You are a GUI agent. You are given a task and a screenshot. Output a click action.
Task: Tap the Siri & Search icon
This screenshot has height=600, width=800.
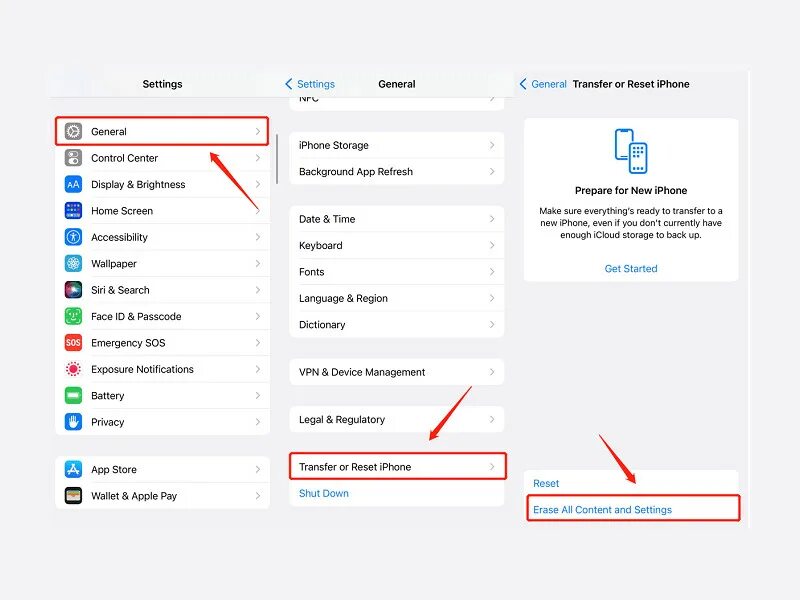coord(73,290)
